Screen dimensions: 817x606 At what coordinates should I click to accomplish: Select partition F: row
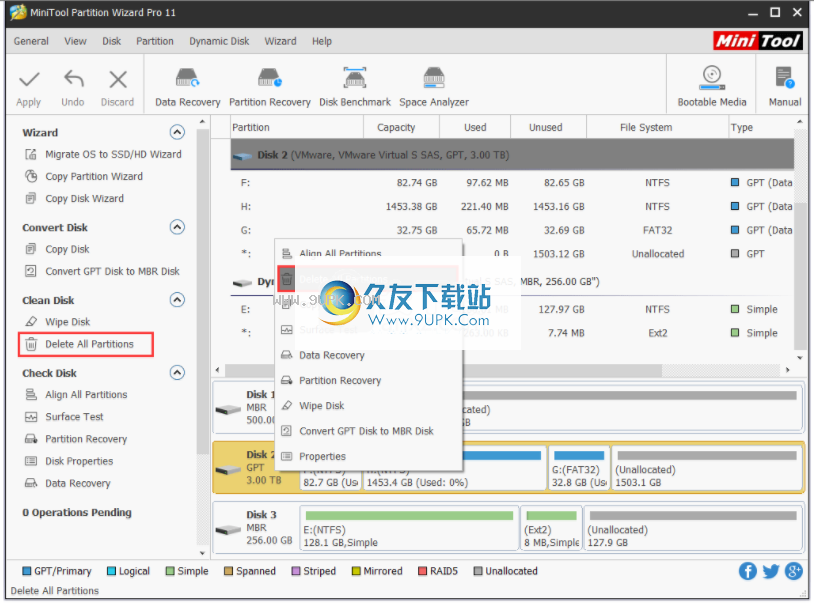pyautogui.click(x=512, y=183)
